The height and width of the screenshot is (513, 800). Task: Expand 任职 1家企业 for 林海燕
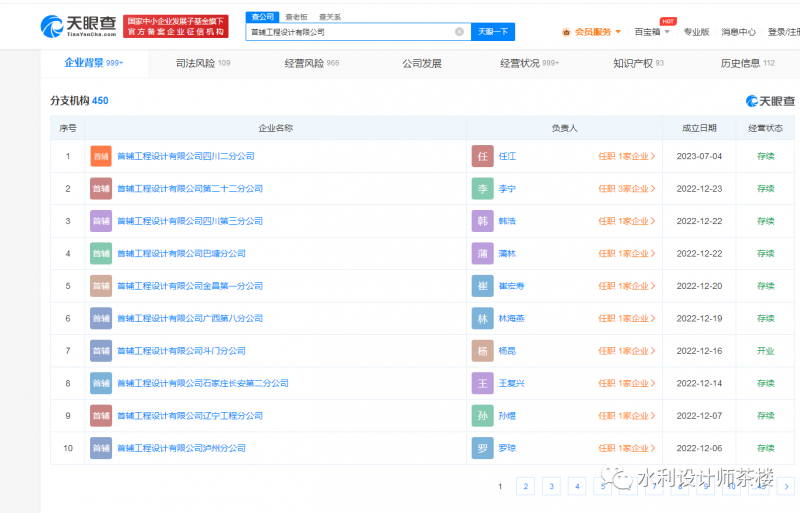click(627, 319)
